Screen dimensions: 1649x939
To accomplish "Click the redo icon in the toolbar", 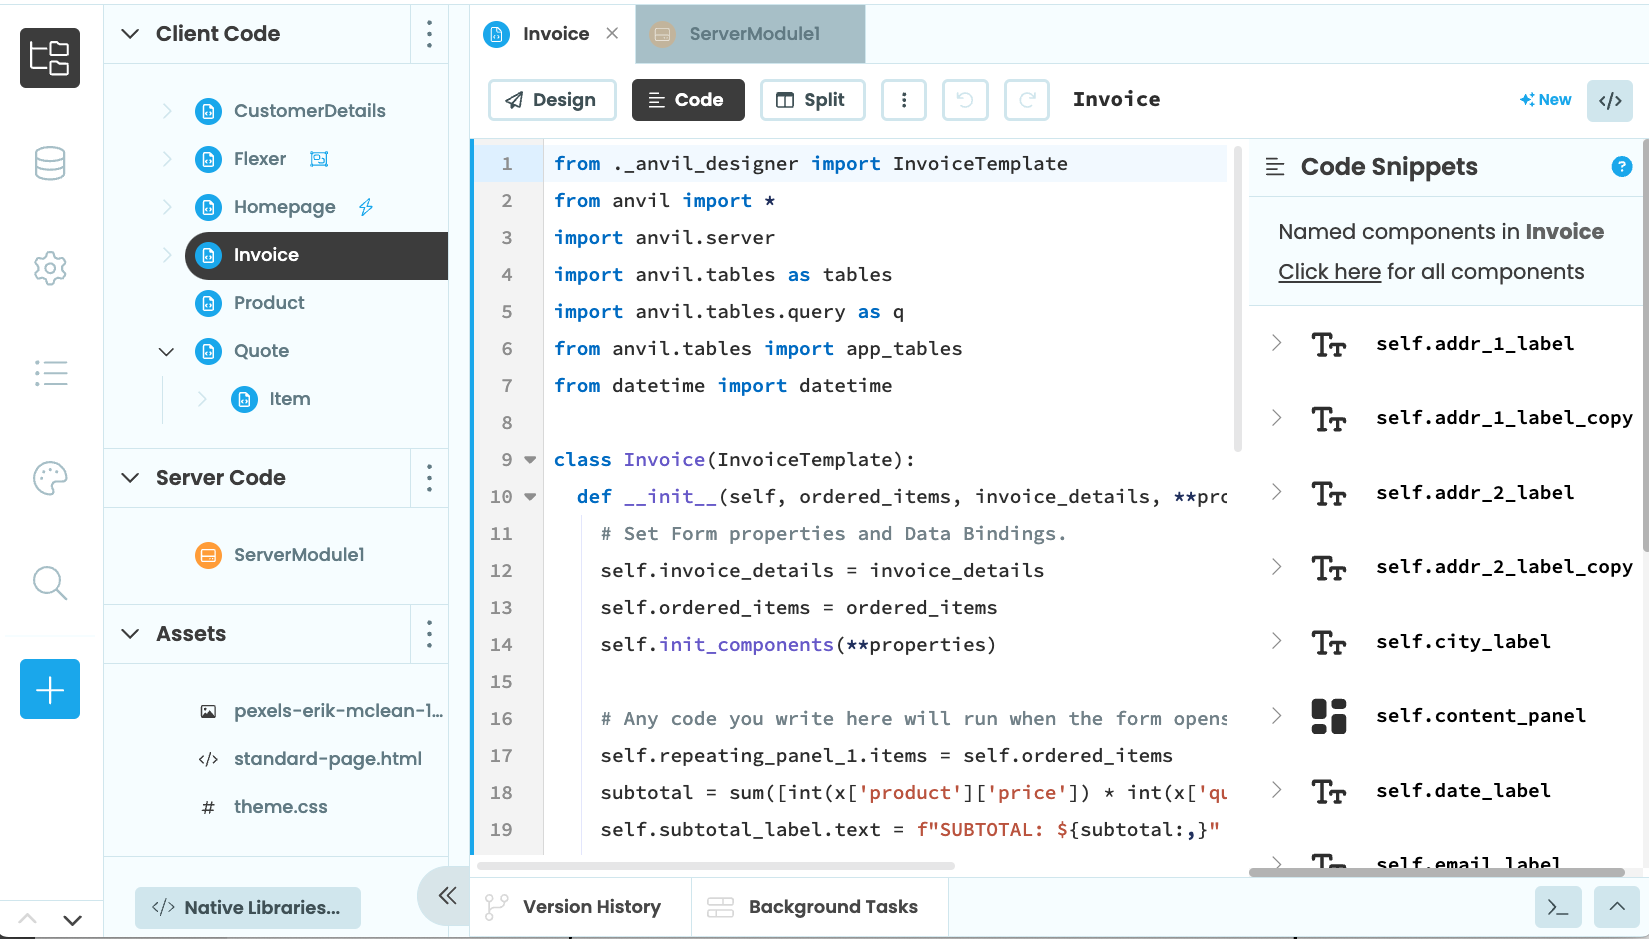I will point(1027,100).
